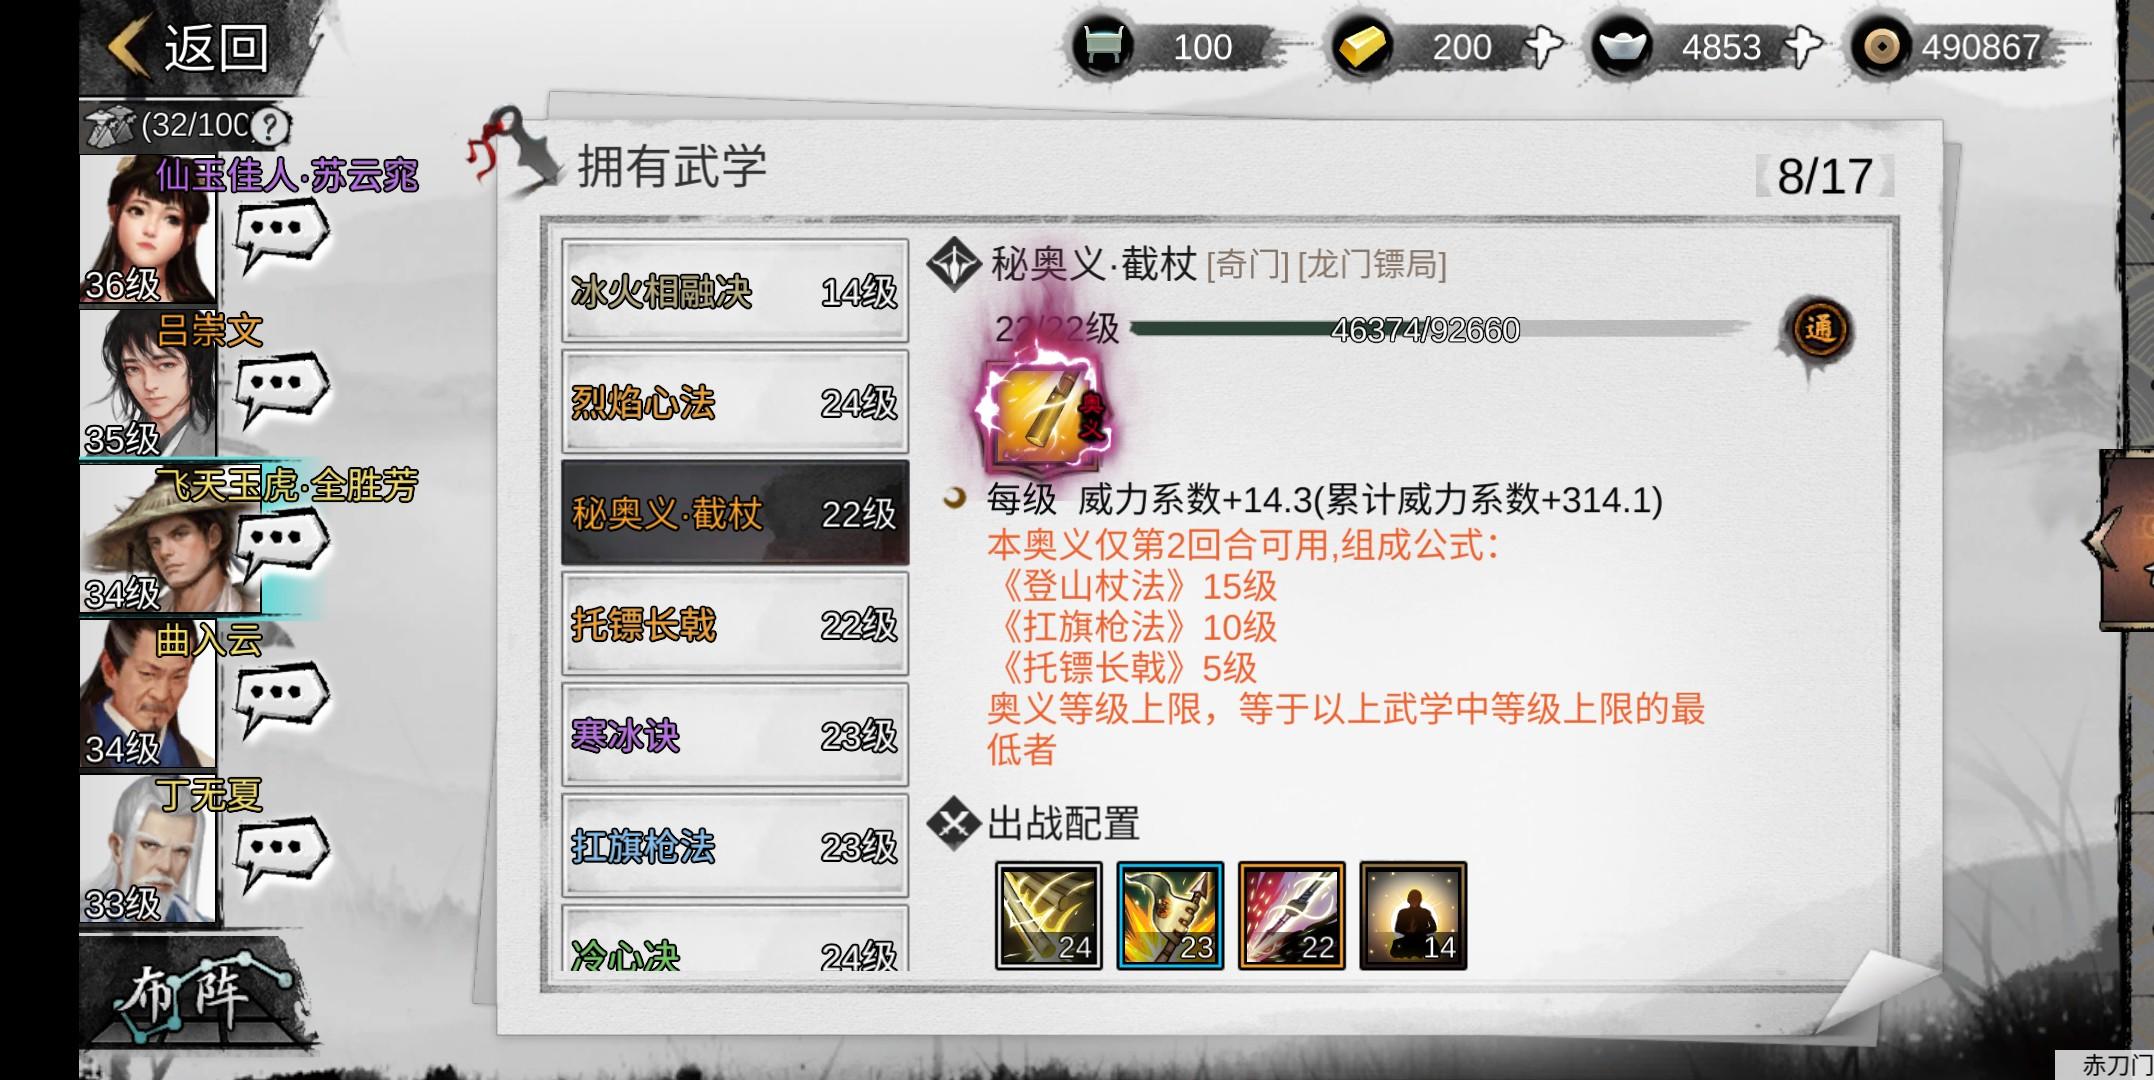Viewport: 2154px width, 1080px height.
Task: Tap the plus icon beside gold 200
Action: coord(1543,46)
